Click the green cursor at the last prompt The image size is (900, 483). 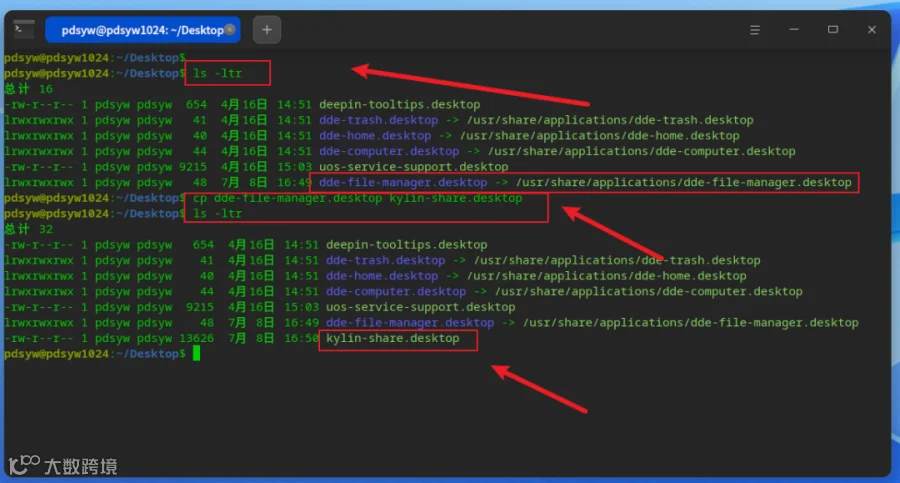point(196,353)
